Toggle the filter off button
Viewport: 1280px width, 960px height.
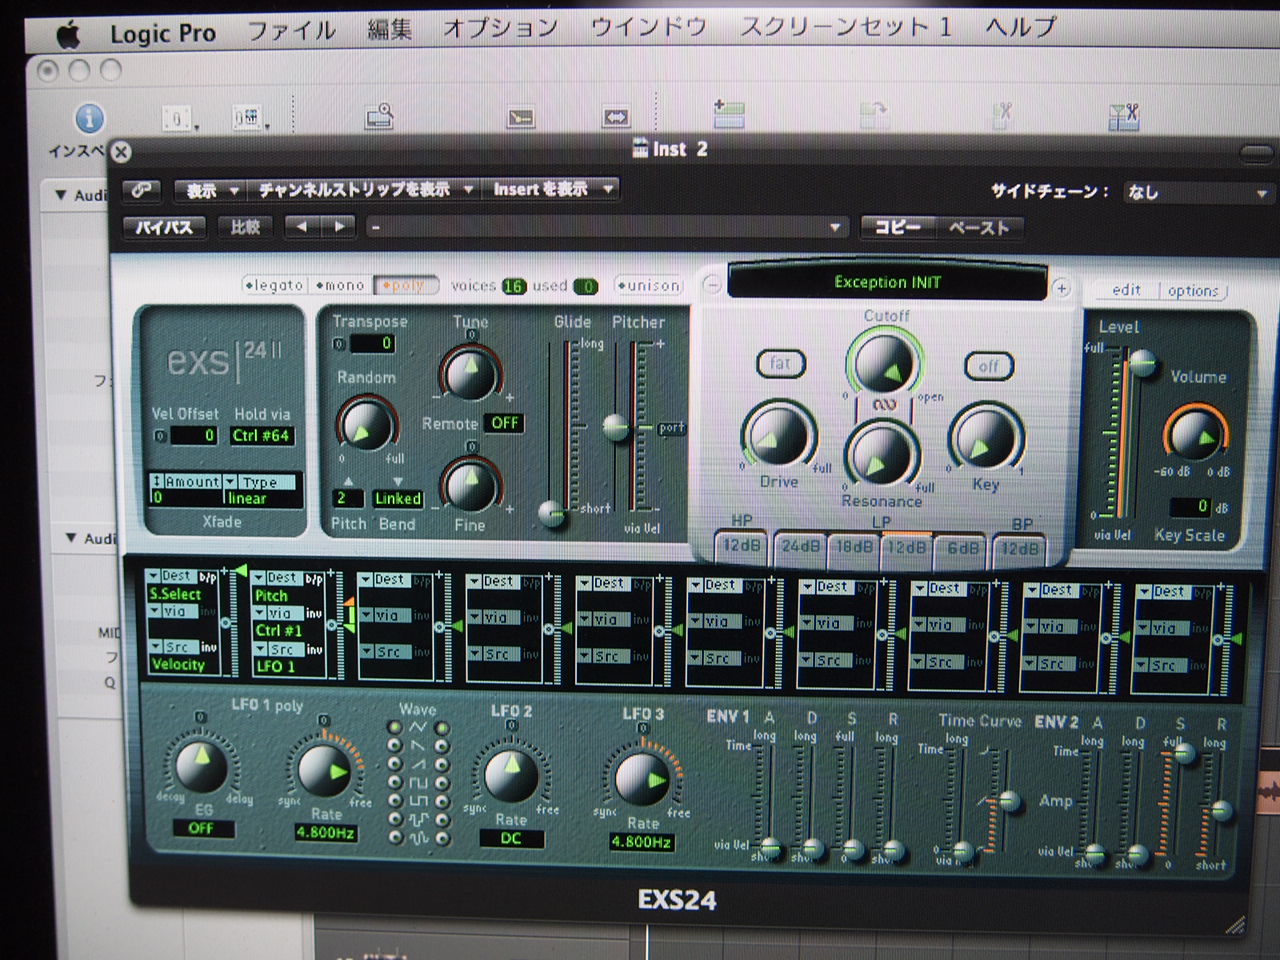(988, 366)
